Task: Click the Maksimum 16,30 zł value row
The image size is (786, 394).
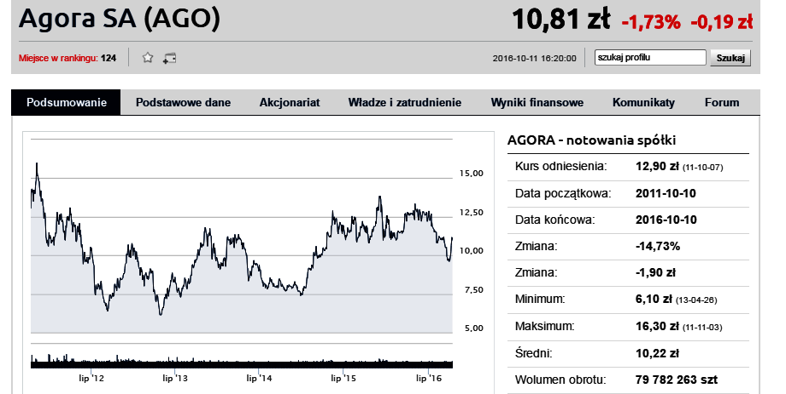Action: [x=628, y=327]
